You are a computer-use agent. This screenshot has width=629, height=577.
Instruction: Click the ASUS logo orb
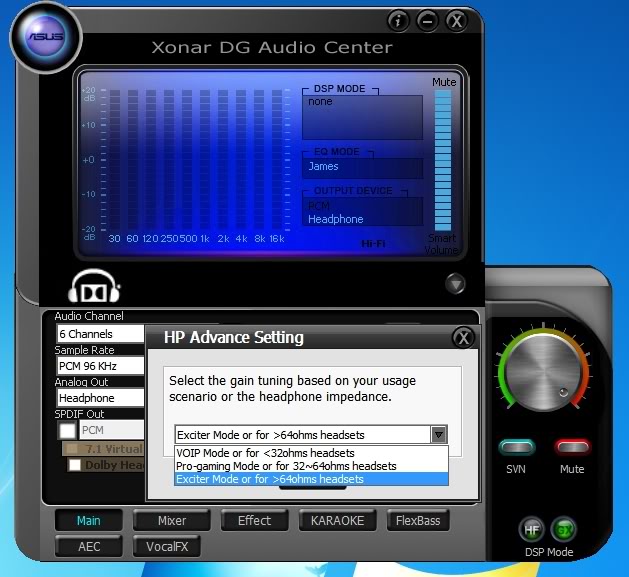click(46, 37)
